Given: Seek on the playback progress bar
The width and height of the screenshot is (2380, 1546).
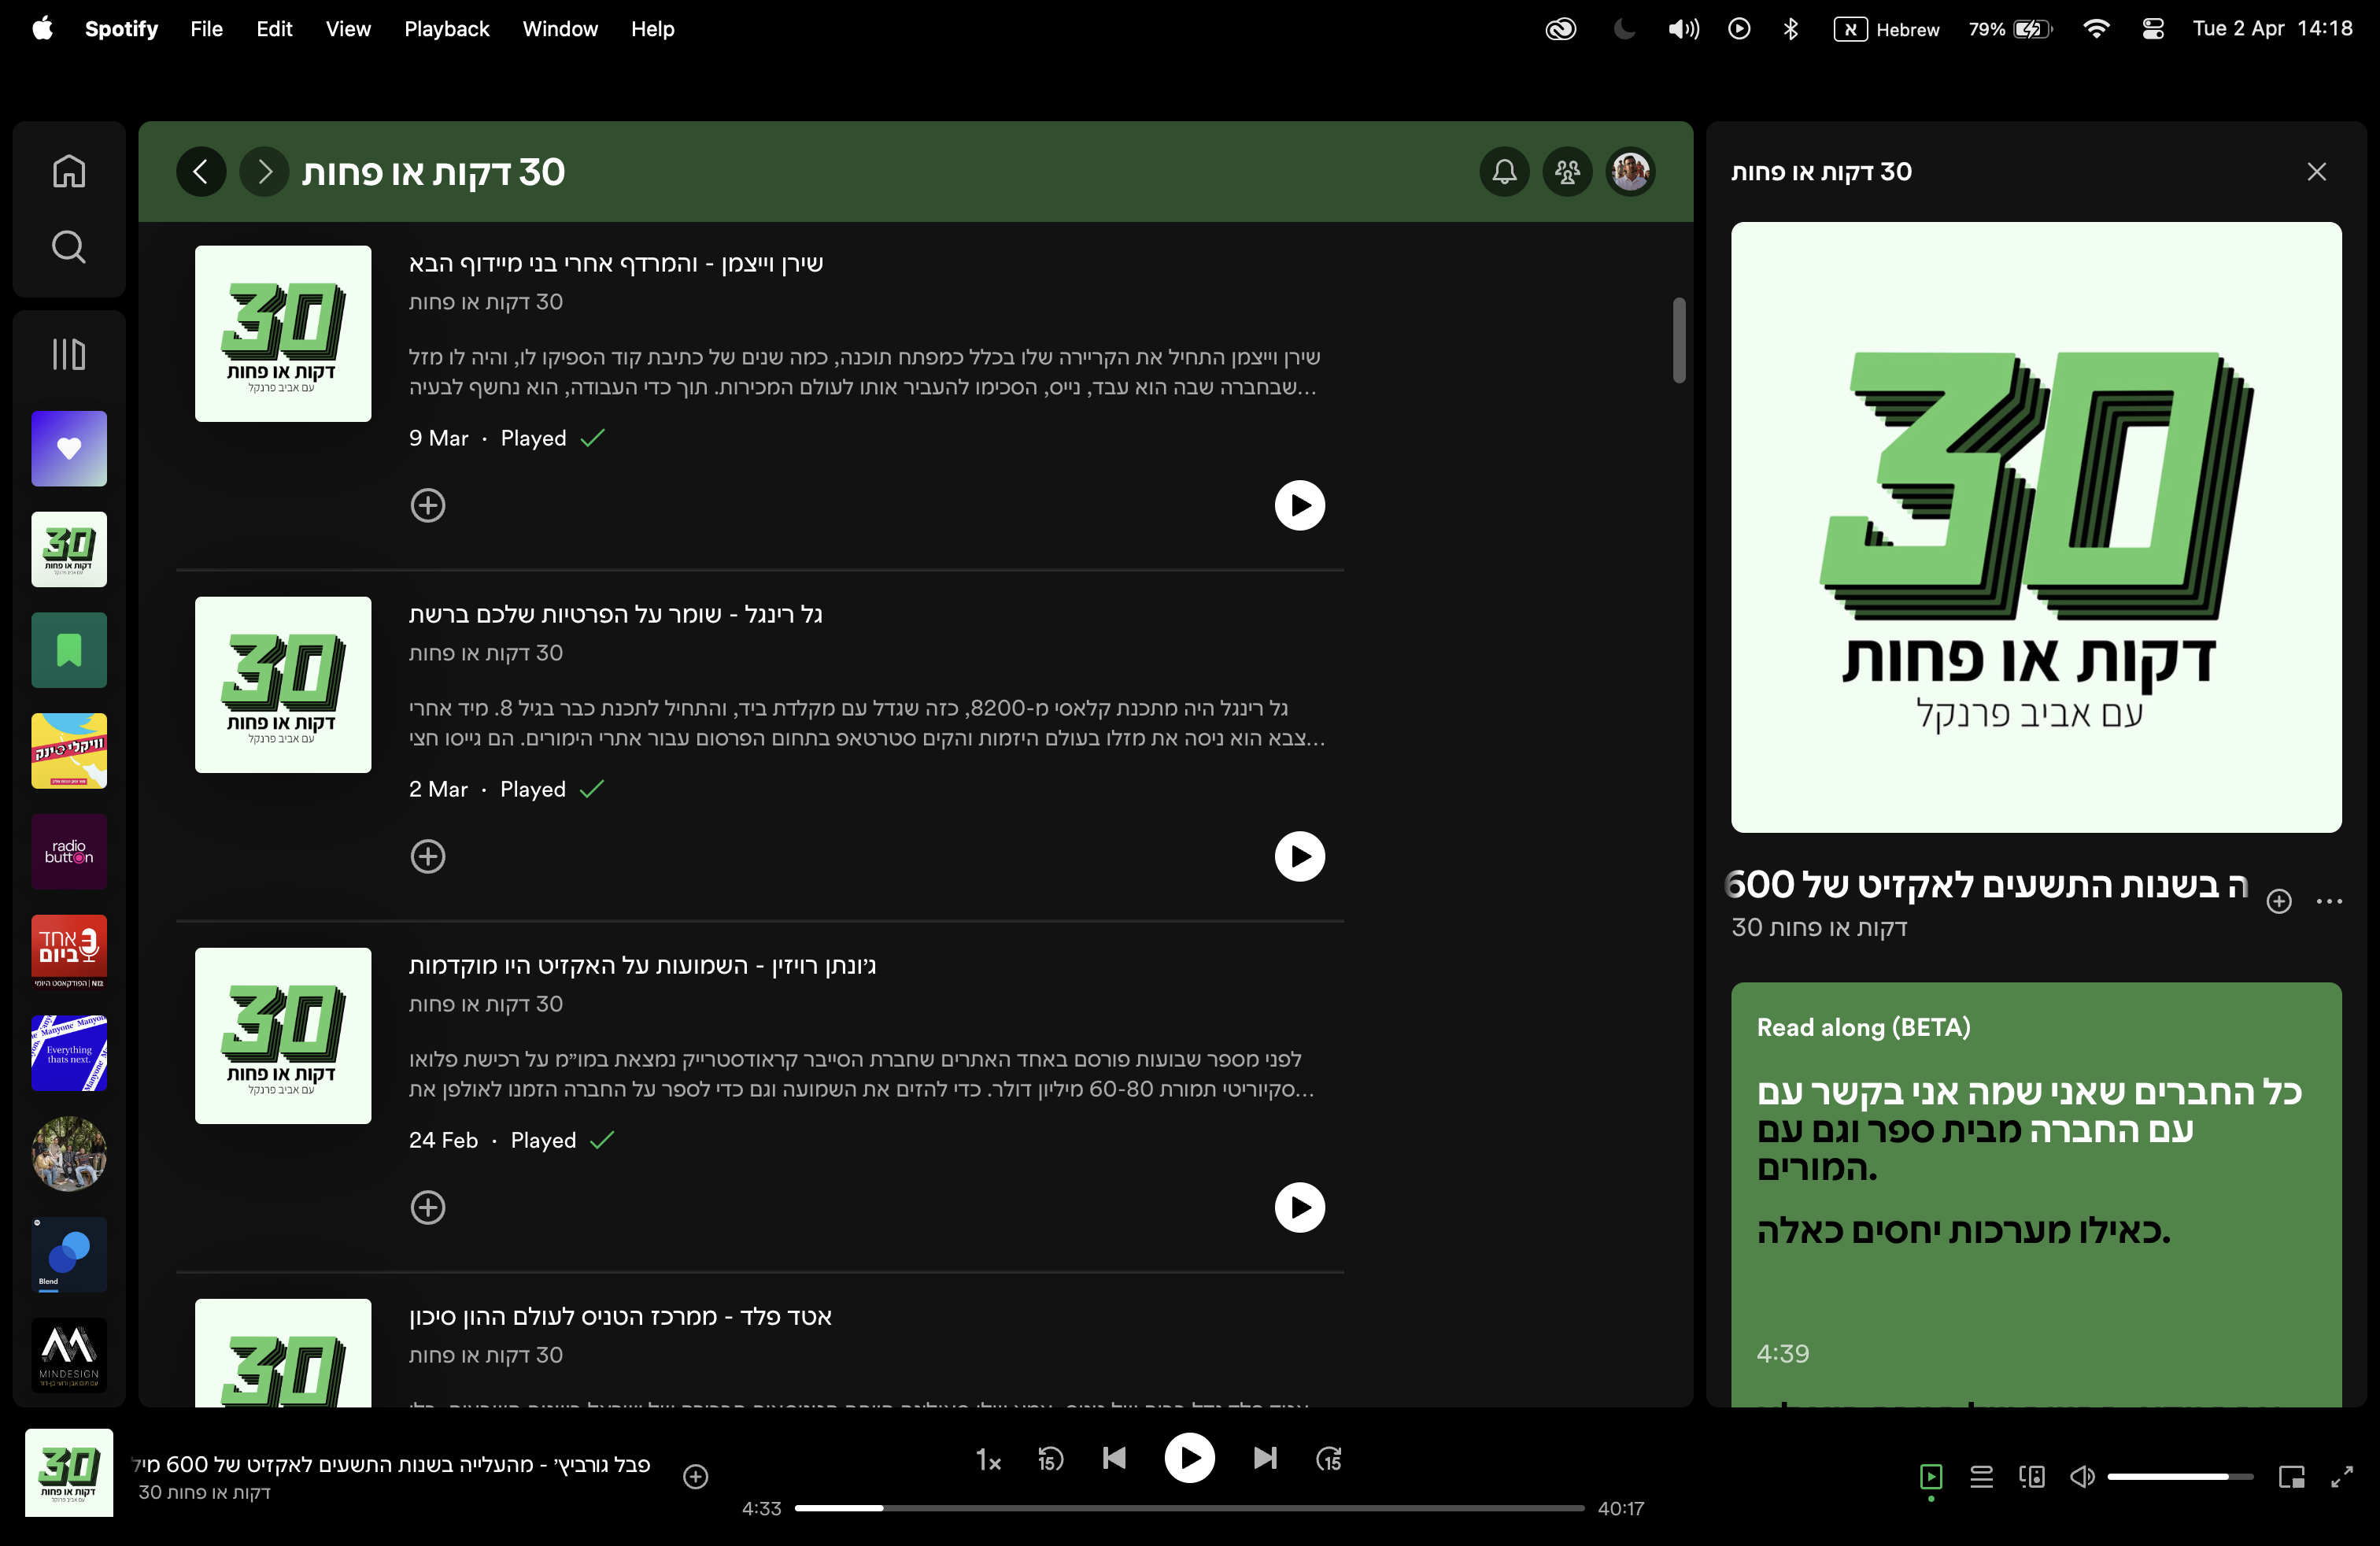Looking at the screenshot, I should pos(1189,1508).
